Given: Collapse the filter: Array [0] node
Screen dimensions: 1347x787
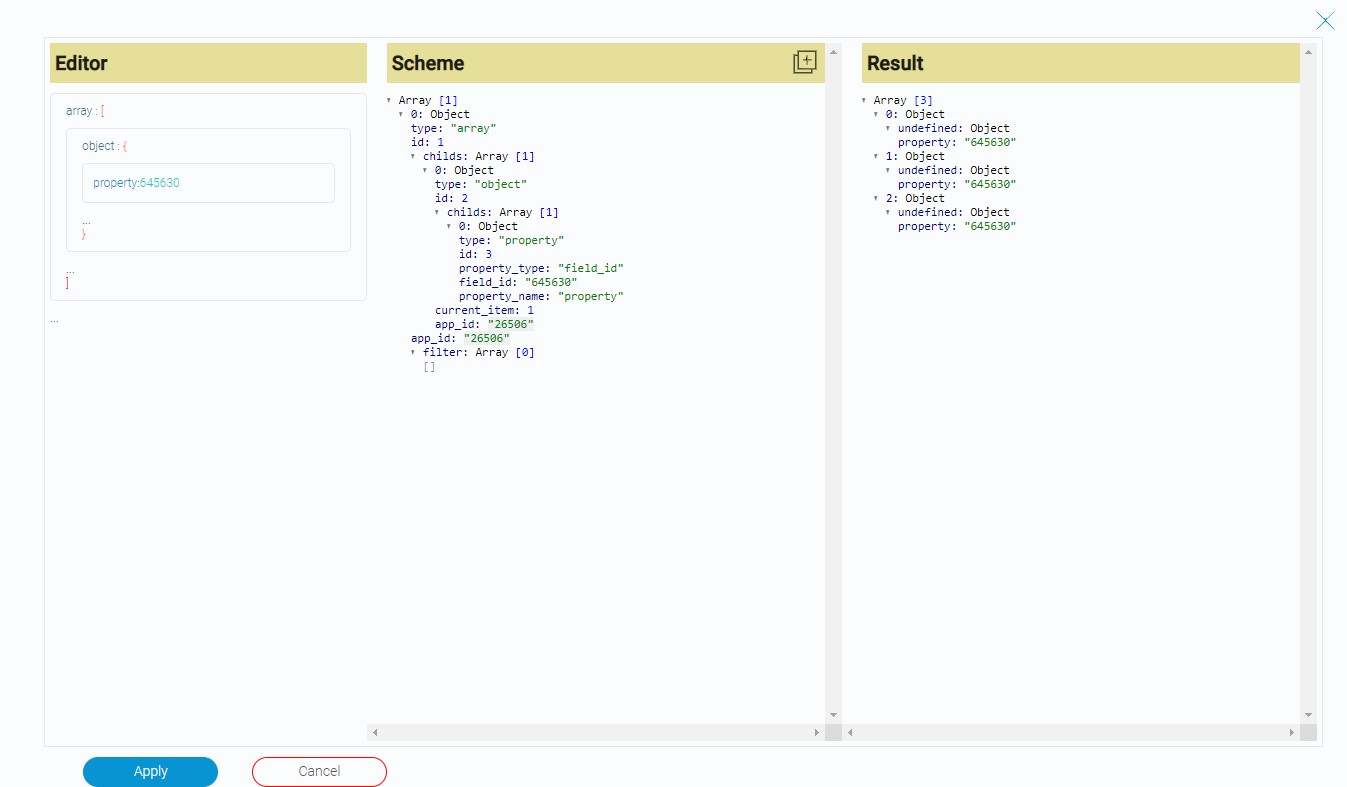Looking at the screenshot, I should pyautogui.click(x=413, y=352).
